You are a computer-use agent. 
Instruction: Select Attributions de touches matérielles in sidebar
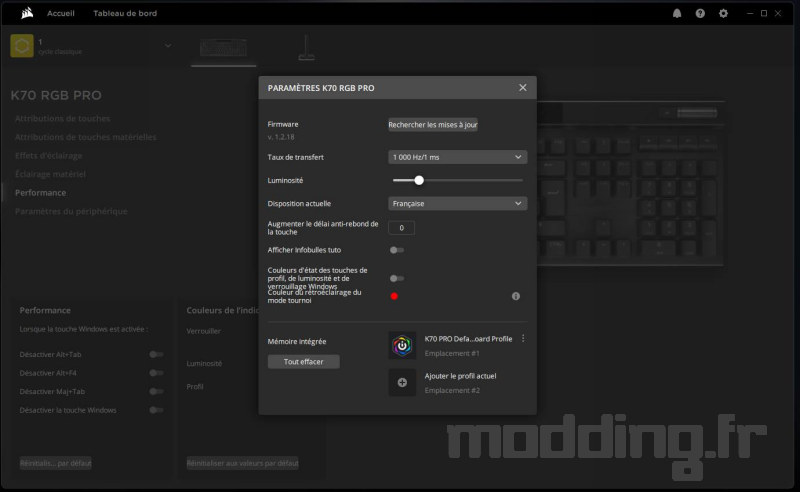pyautogui.click(x=85, y=137)
